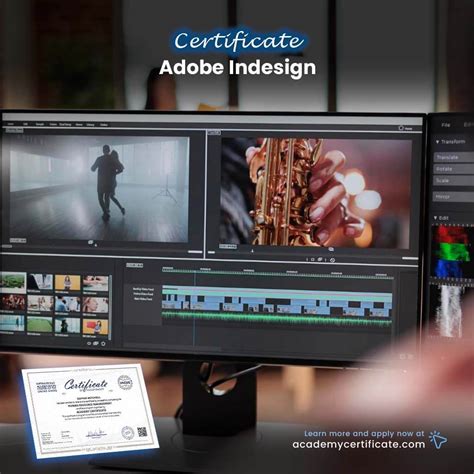
Task: Click the green audio waveform track
Action: coord(277,320)
